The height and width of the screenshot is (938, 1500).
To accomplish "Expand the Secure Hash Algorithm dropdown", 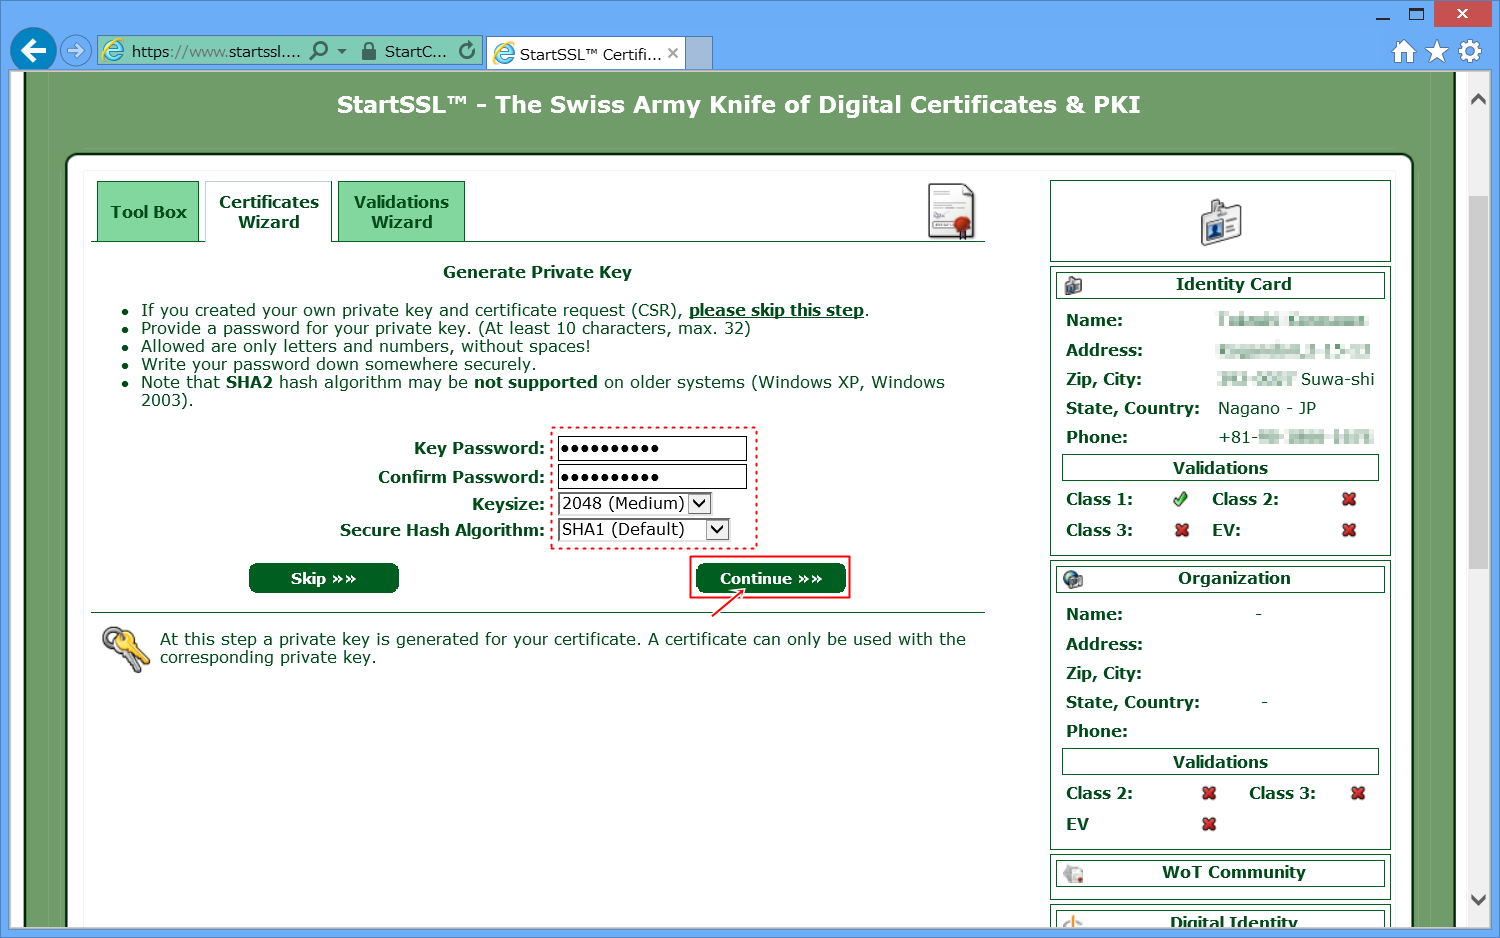I will [x=717, y=529].
